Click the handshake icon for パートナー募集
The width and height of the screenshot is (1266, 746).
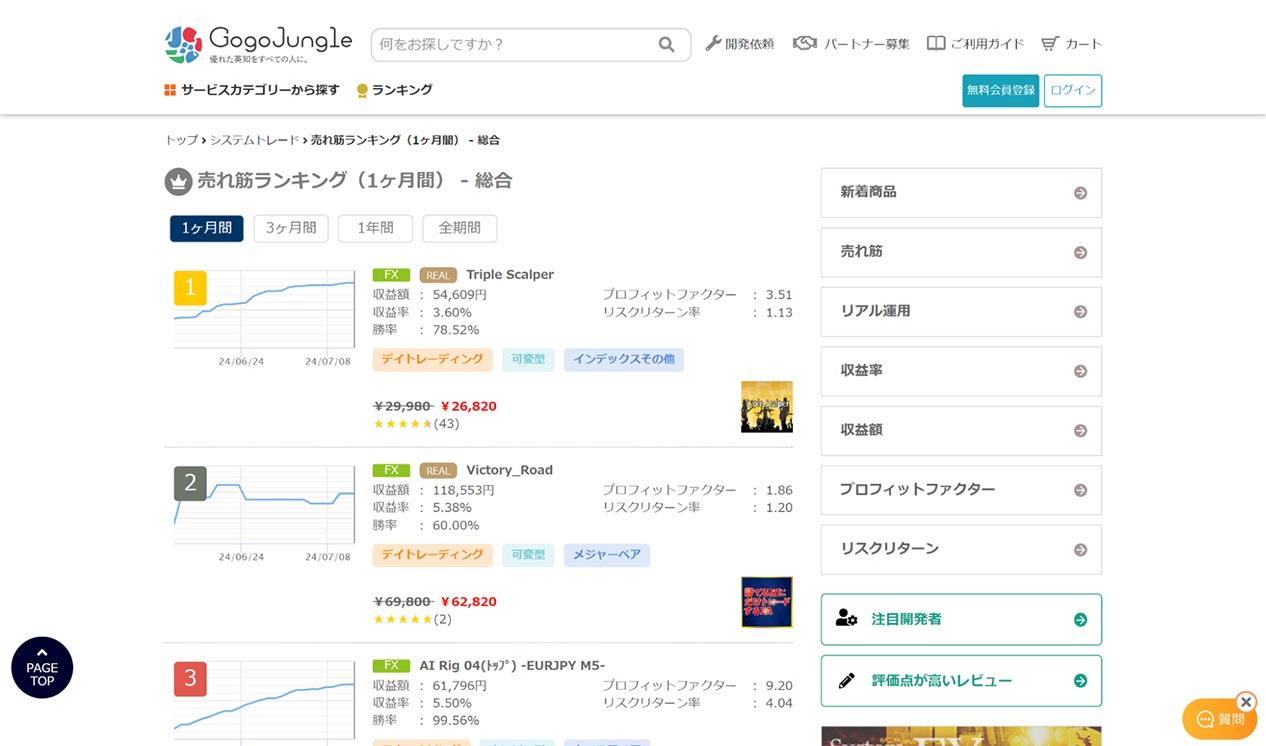click(805, 43)
